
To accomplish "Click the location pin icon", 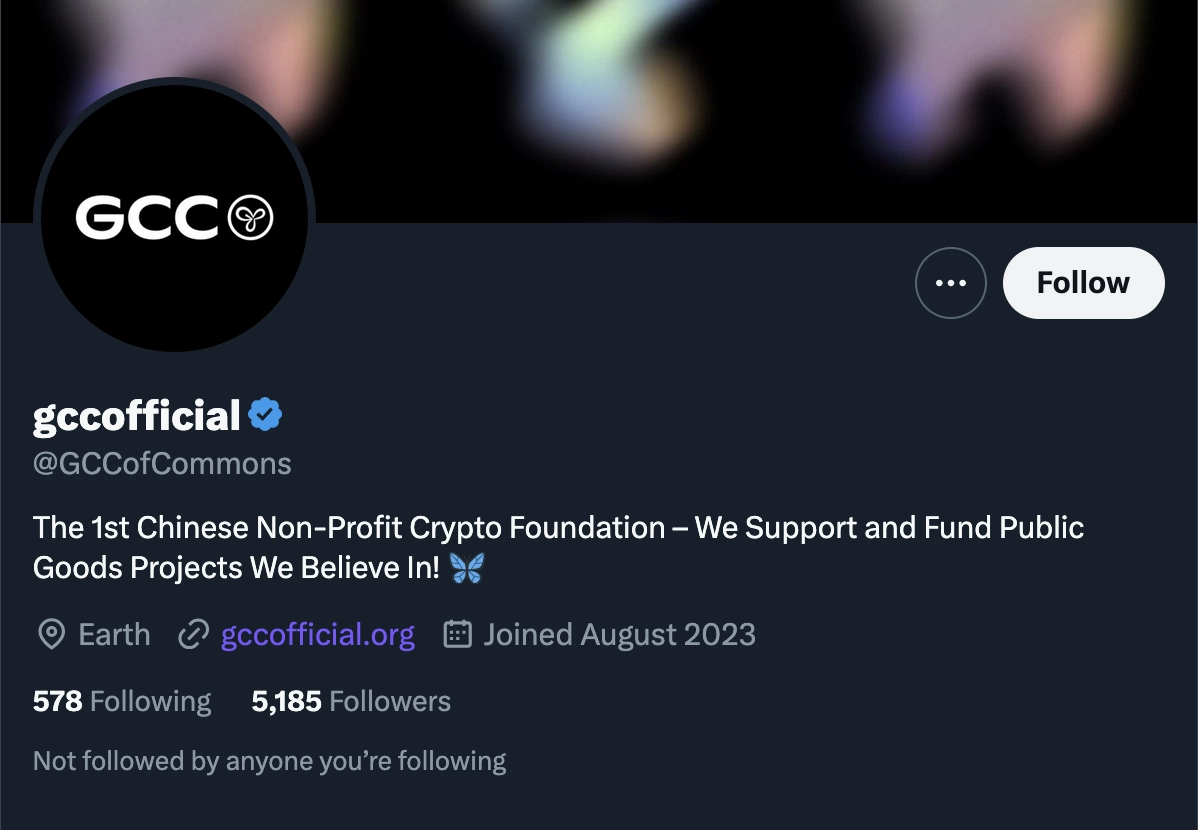I will click(x=50, y=635).
